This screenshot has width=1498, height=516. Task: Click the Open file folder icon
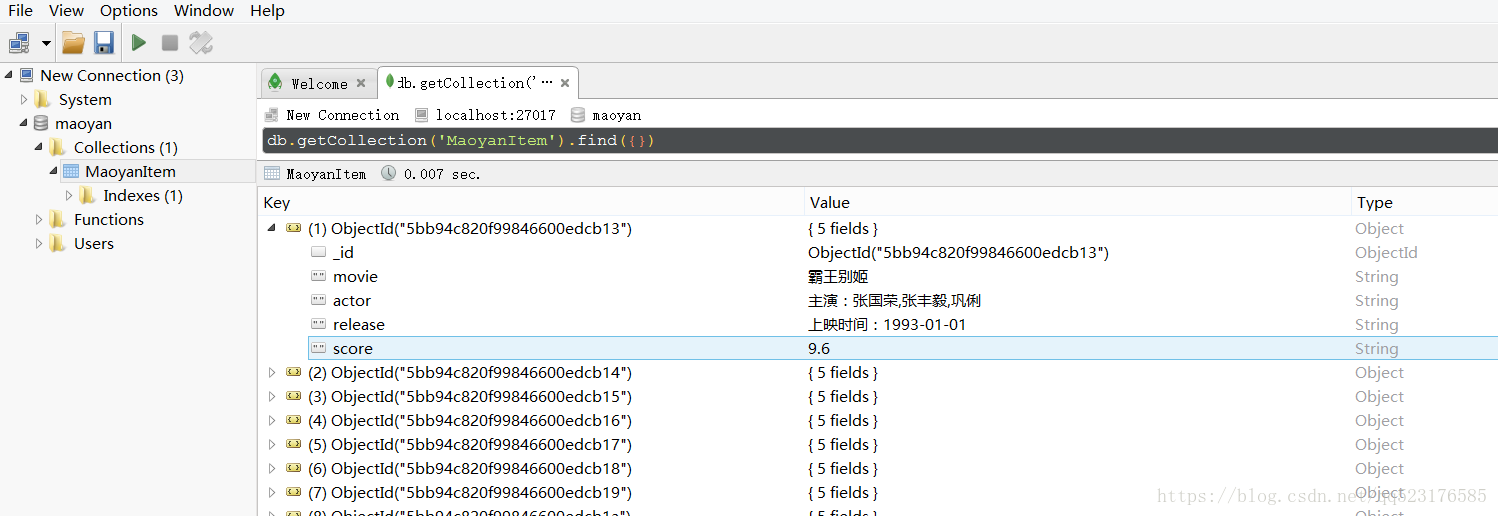(x=73, y=43)
